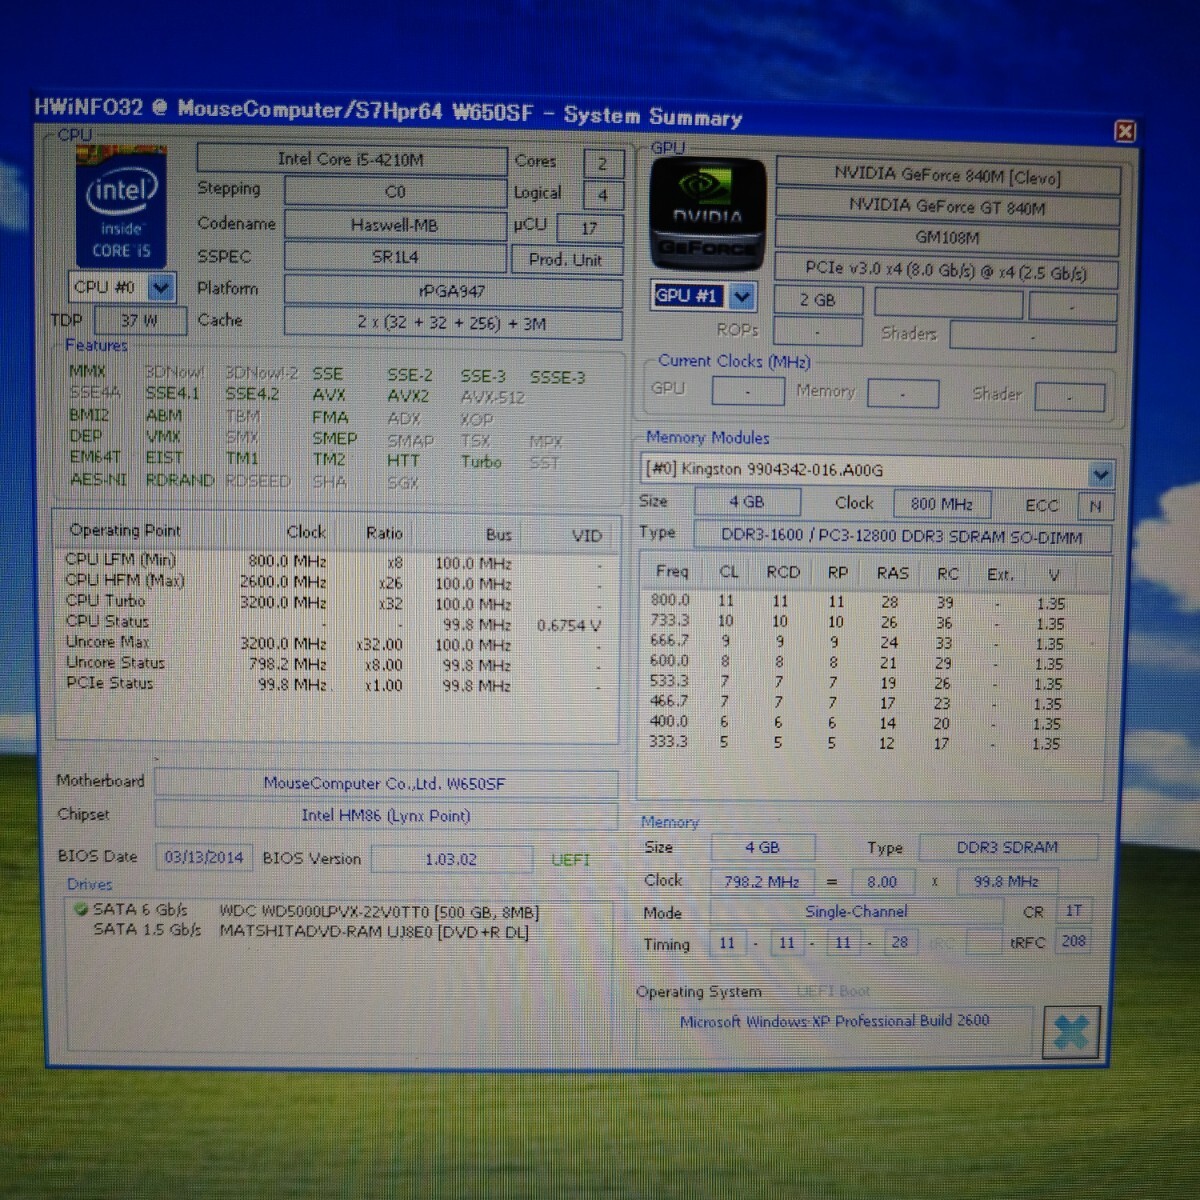Click the 2 GB GPU memory field
This screenshot has height=1200, width=1200.
[817, 300]
